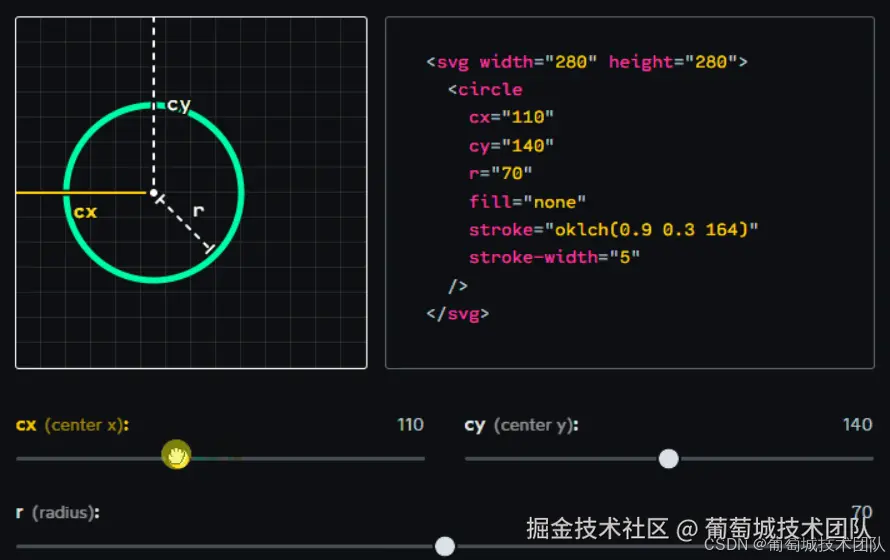Click the closing </svg> tag
Viewport: 890px width, 560px height.
457,314
